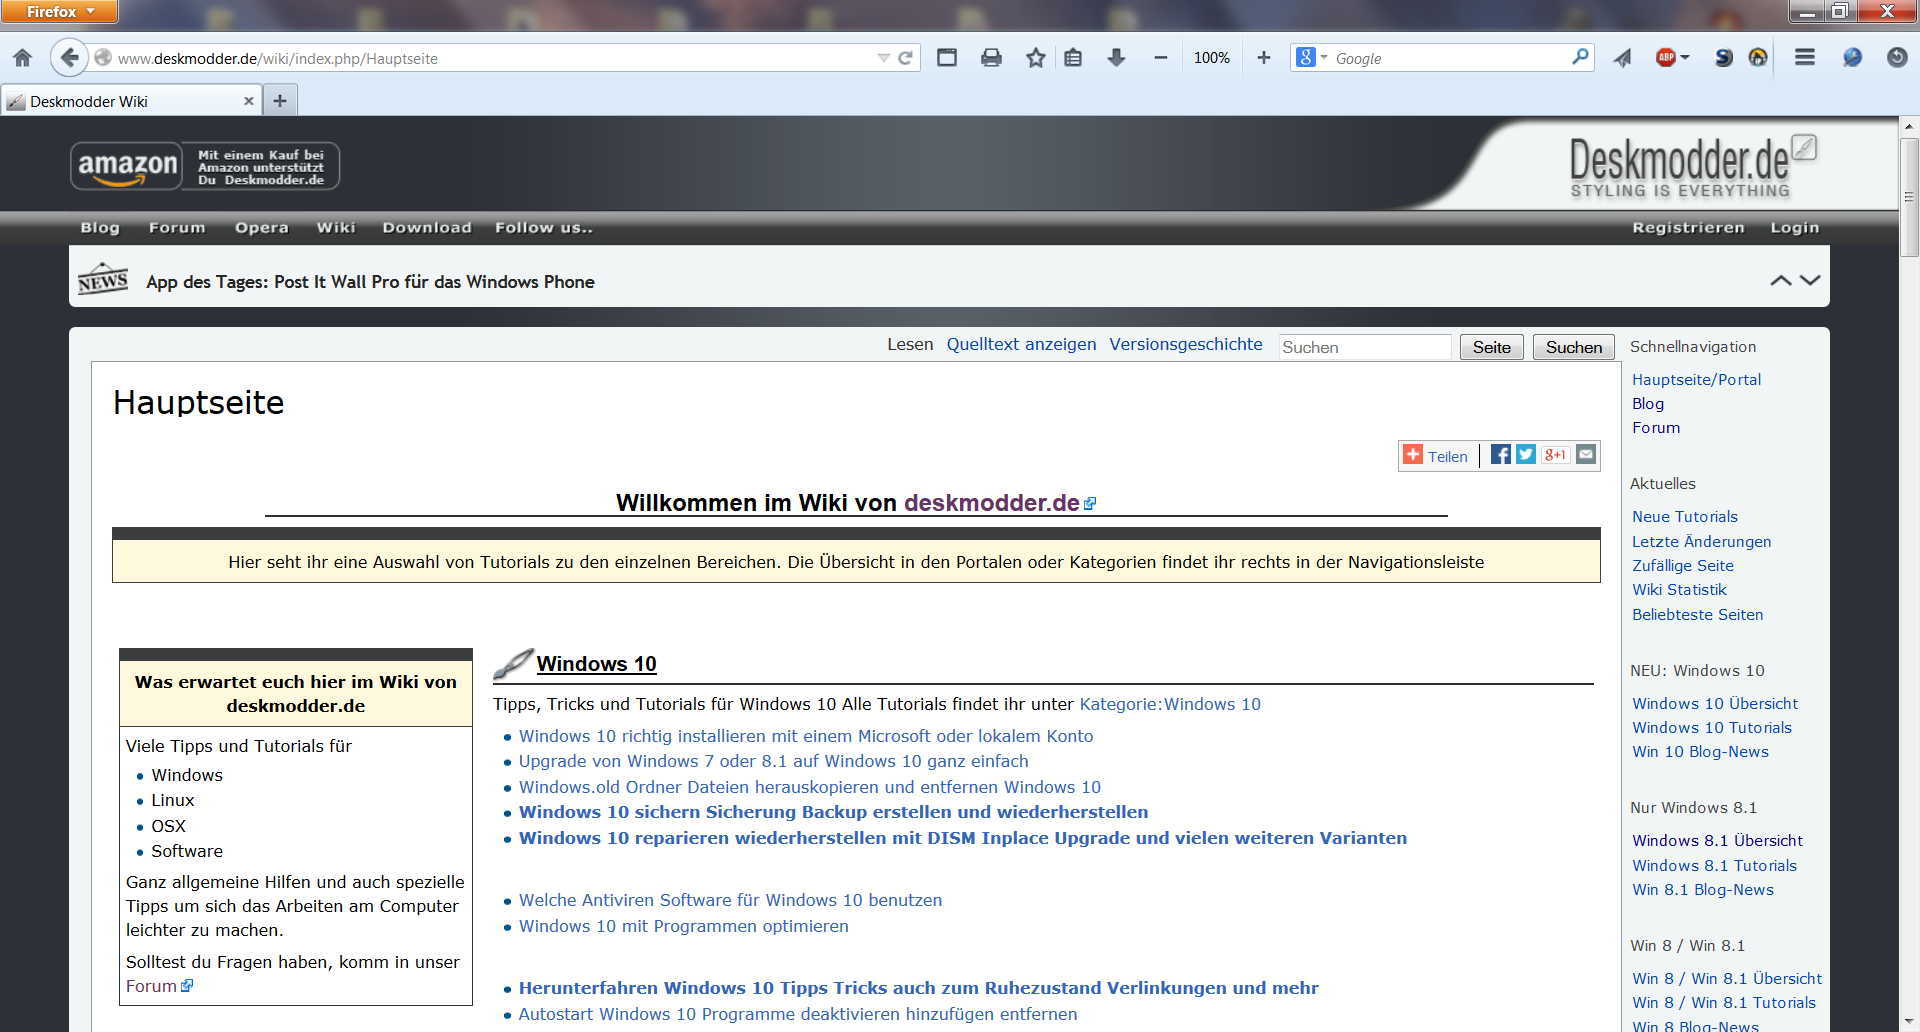Screen dimensions: 1920x1032
Task: Open the Firefox hamburger menu
Action: point(1804,58)
